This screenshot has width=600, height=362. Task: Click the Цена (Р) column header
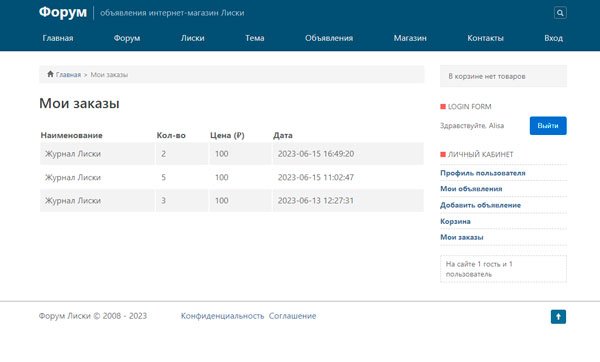pyautogui.click(x=227, y=135)
